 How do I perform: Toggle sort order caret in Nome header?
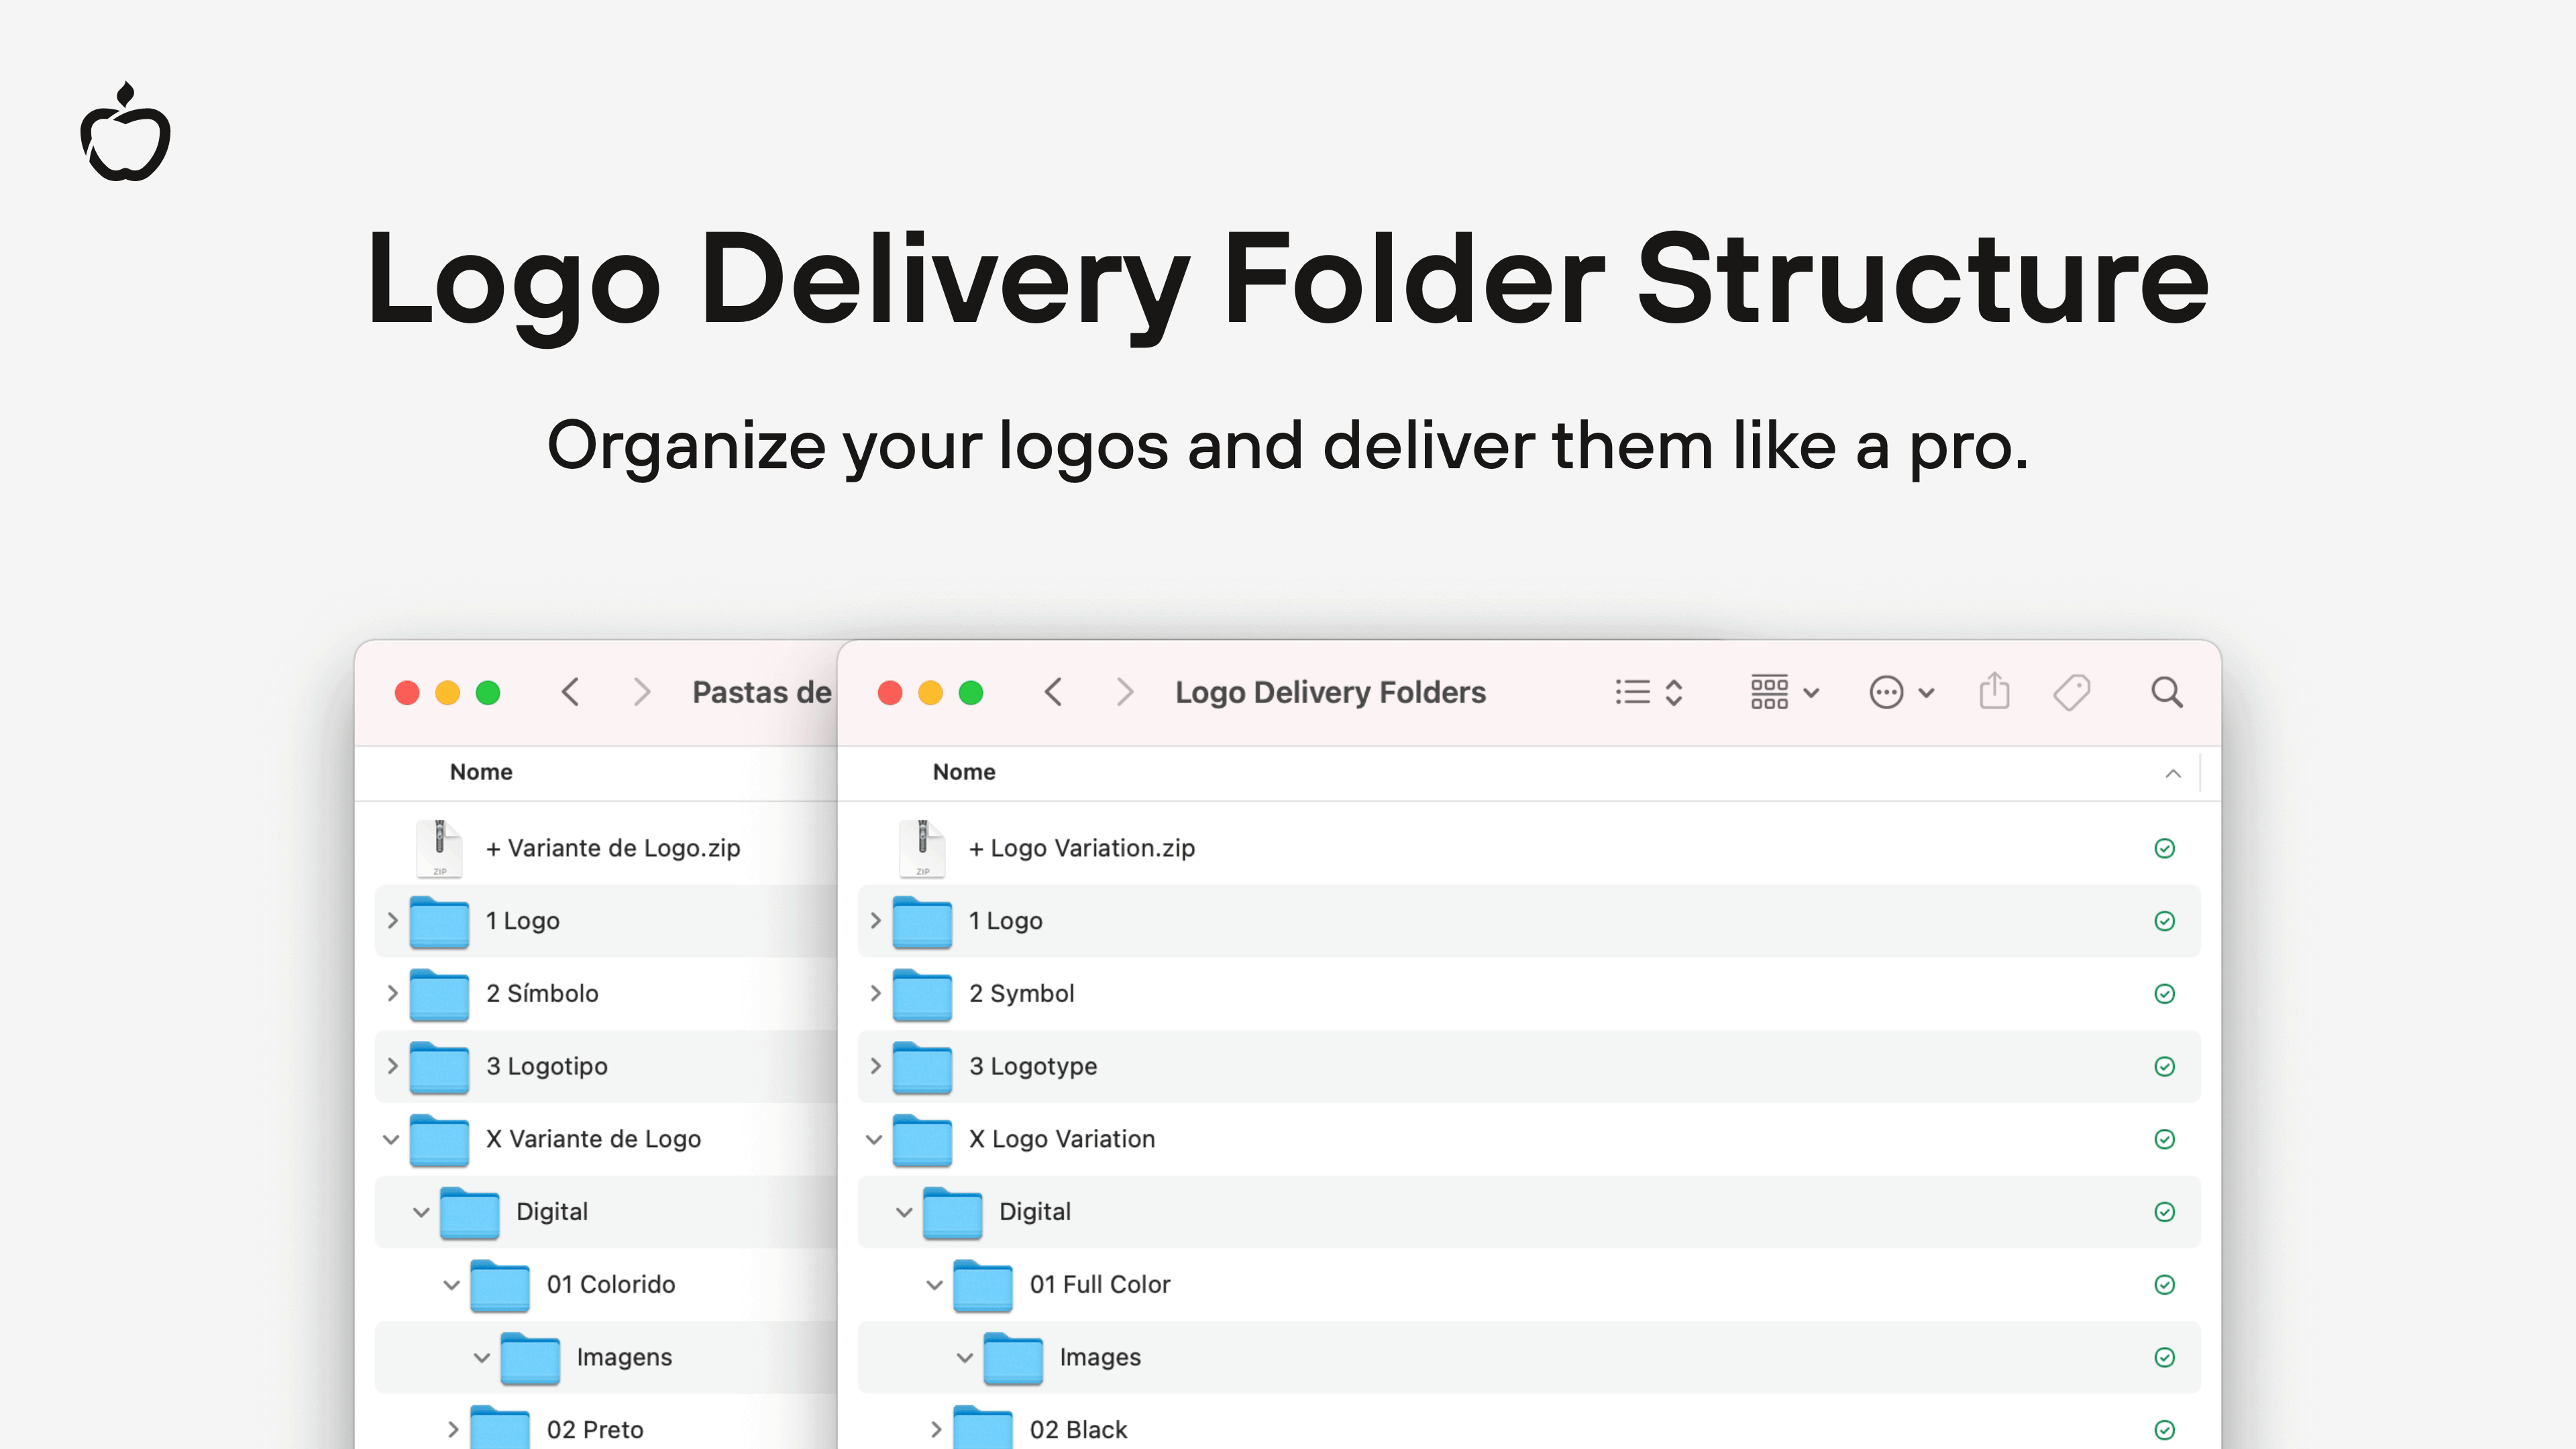pos(2173,773)
